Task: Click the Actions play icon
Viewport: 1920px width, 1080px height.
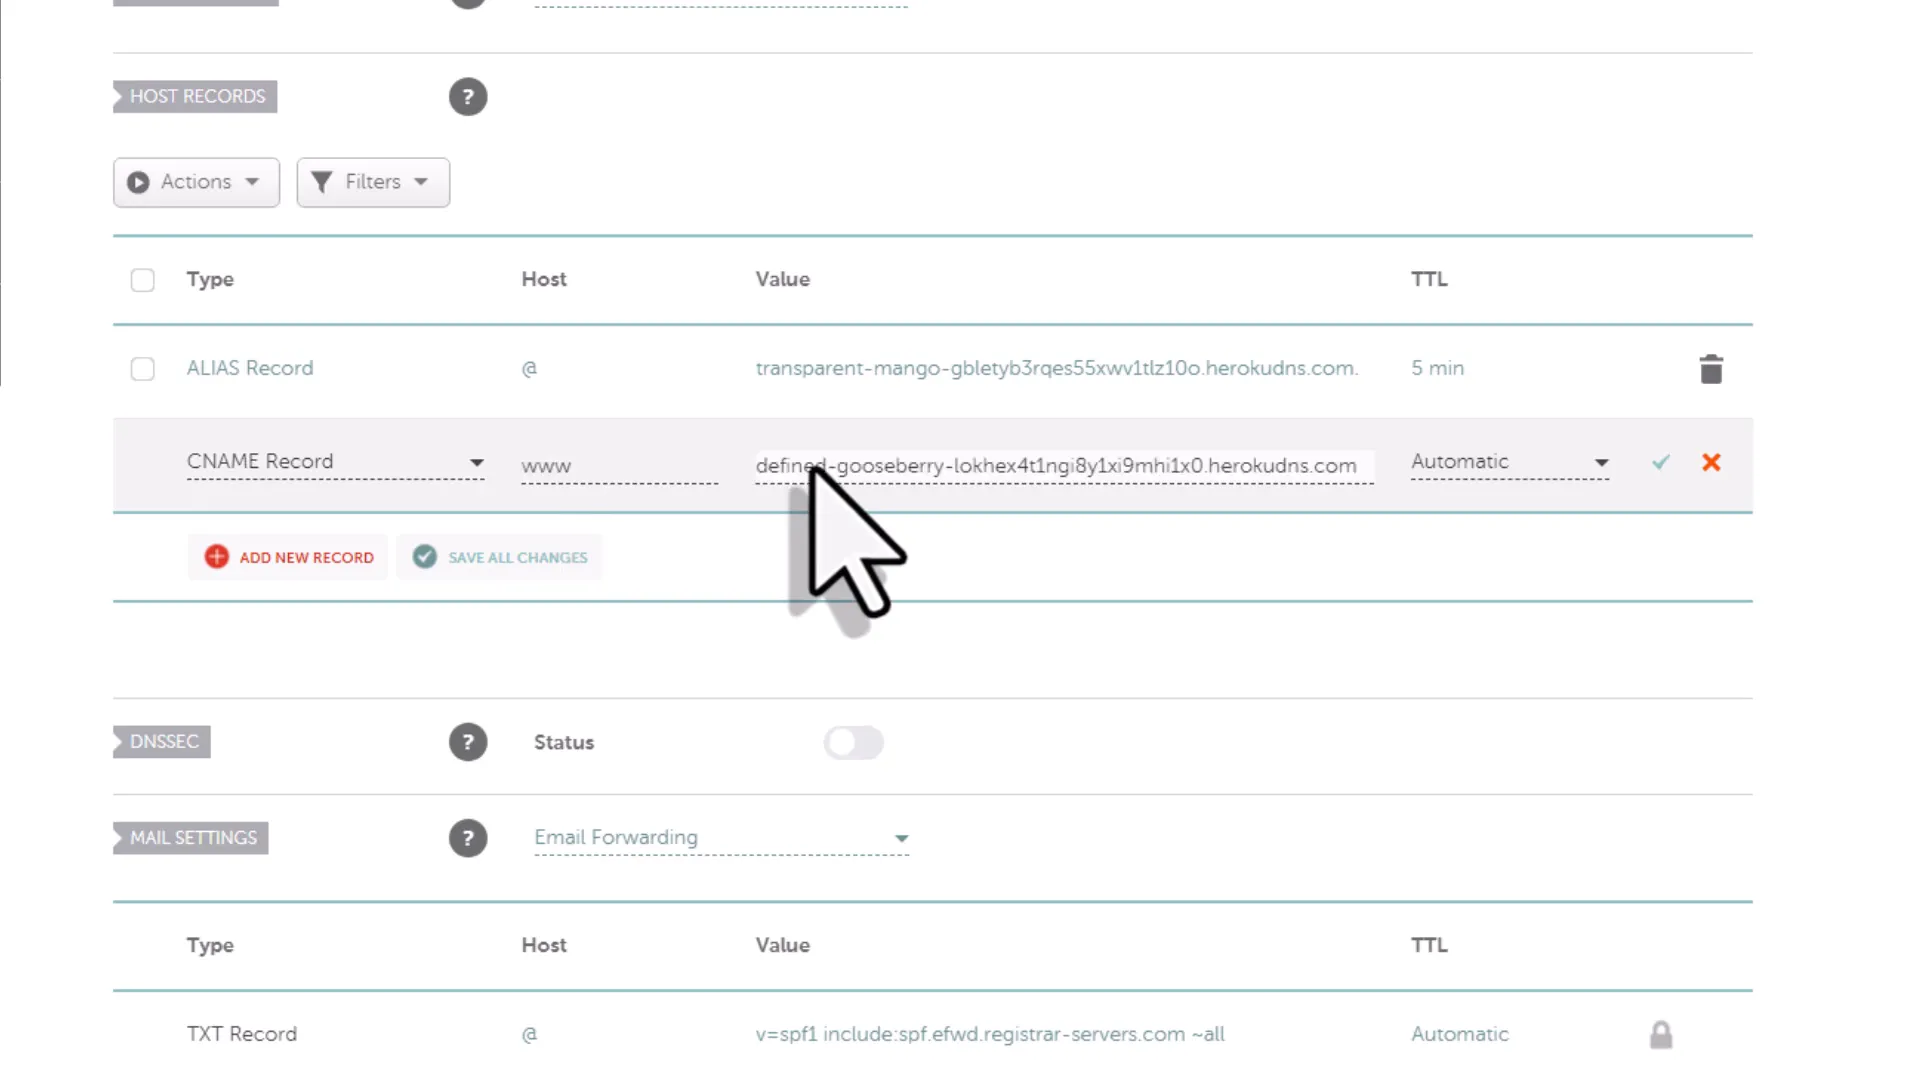Action: [138, 182]
